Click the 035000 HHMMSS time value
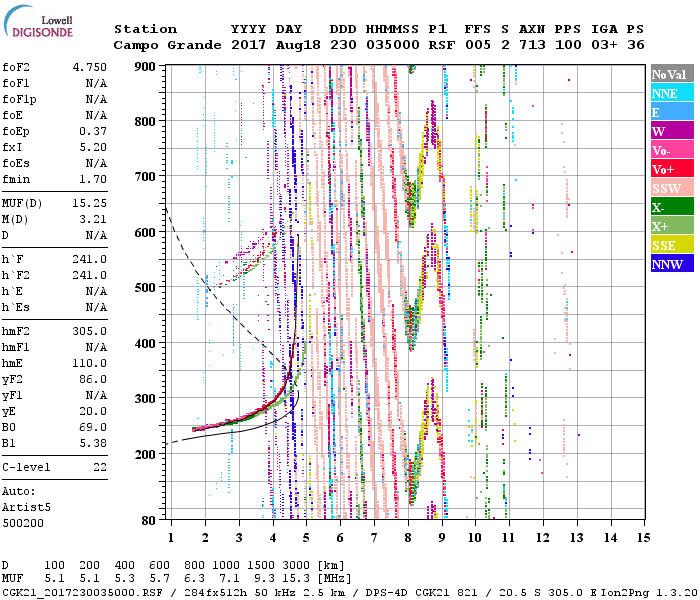The height and width of the screenshot is (600, 700). [x=393, y=45]
